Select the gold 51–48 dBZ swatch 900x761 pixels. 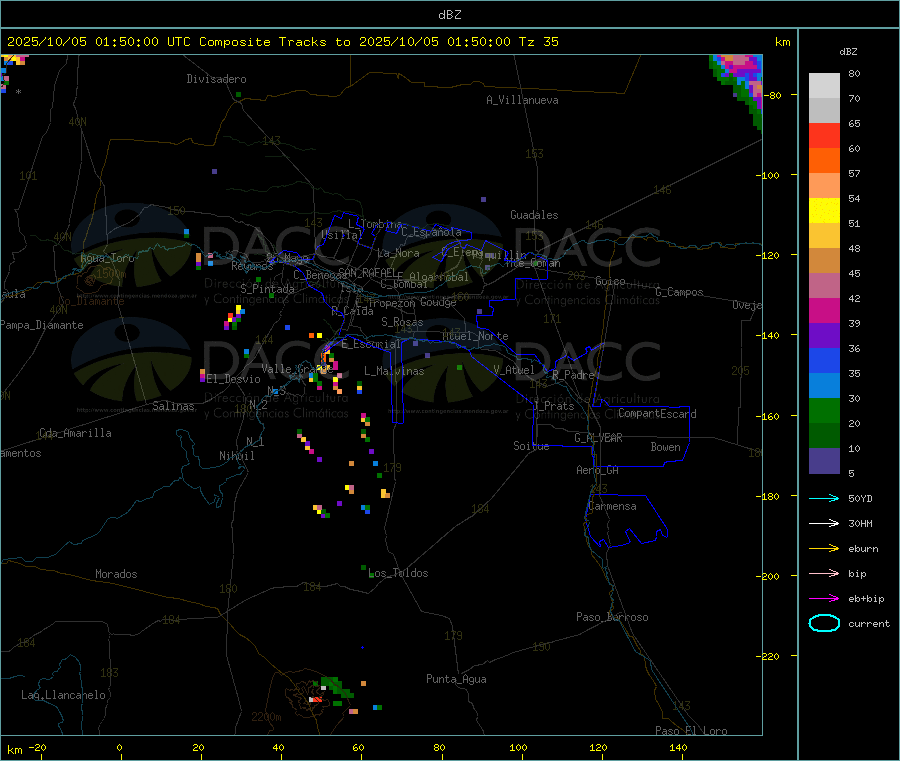click(x=824, y=236)
